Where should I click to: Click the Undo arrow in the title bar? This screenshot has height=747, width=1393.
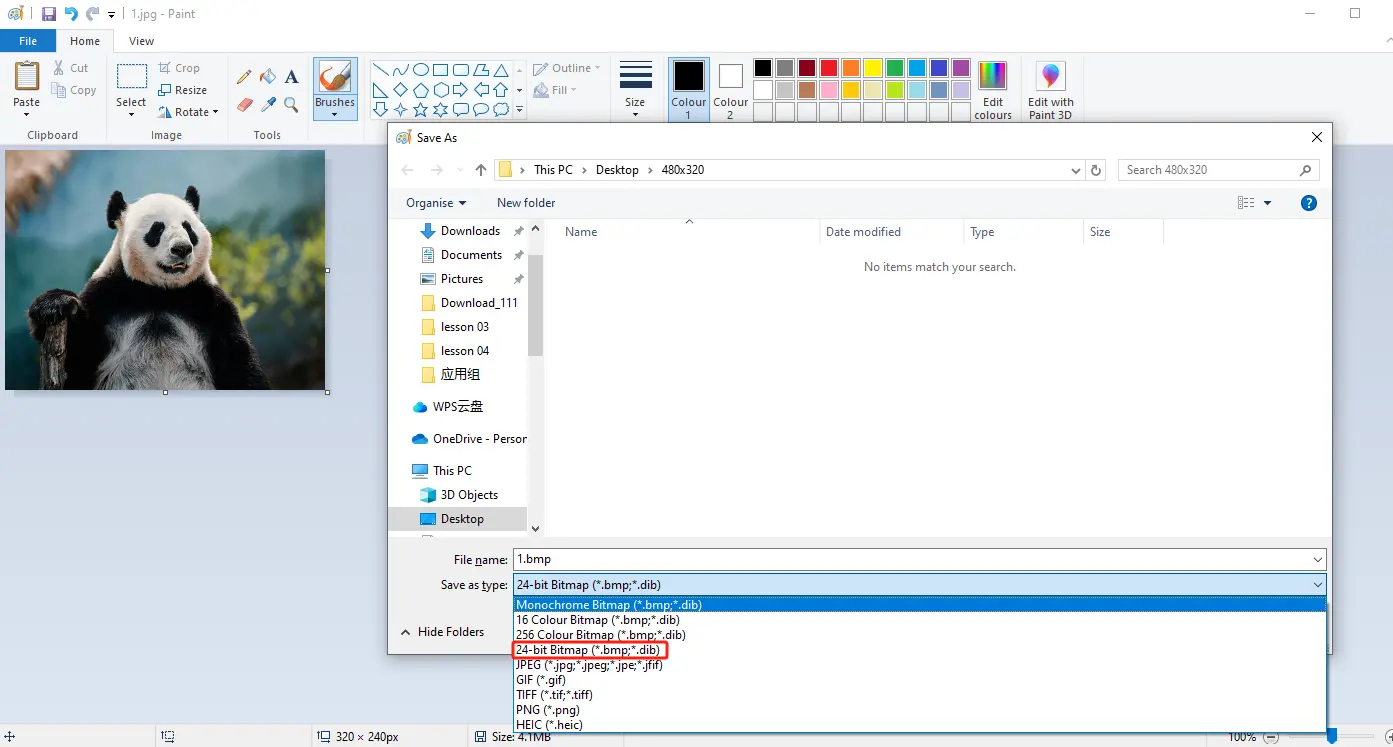71,14
